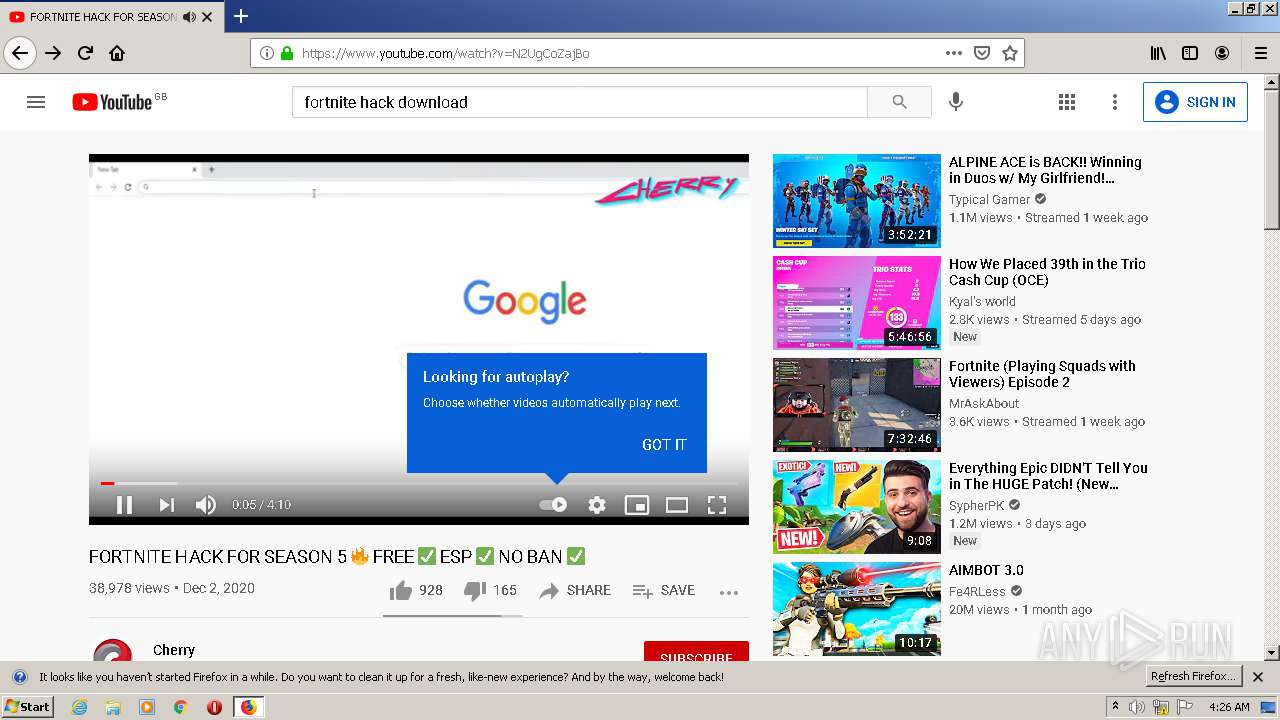Close the FORTNITE HACK tab
The width and height of the screenshot is (1280, 720).
click(x=207, y=17)
